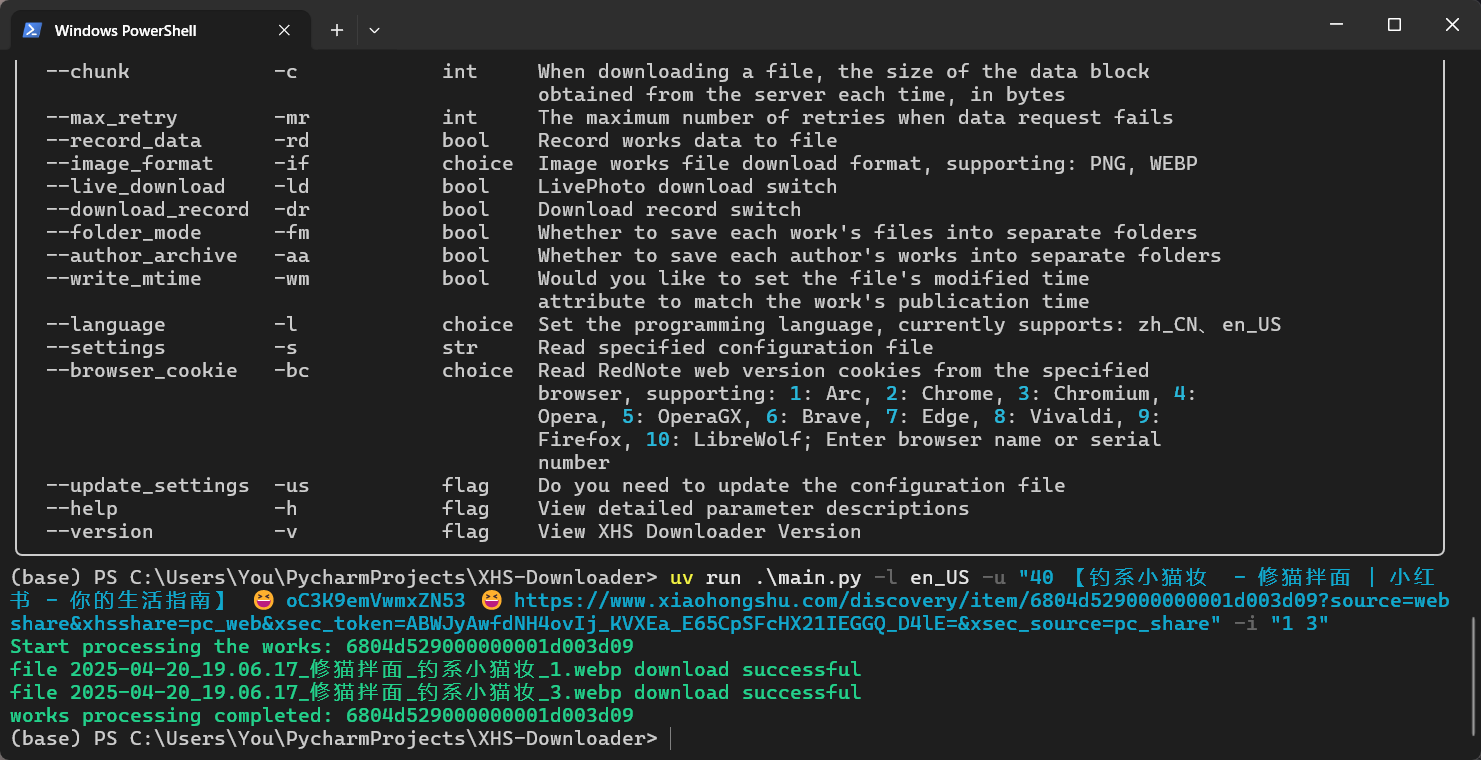
Task: Minimize the terminal window
Action: (1336, 25)
